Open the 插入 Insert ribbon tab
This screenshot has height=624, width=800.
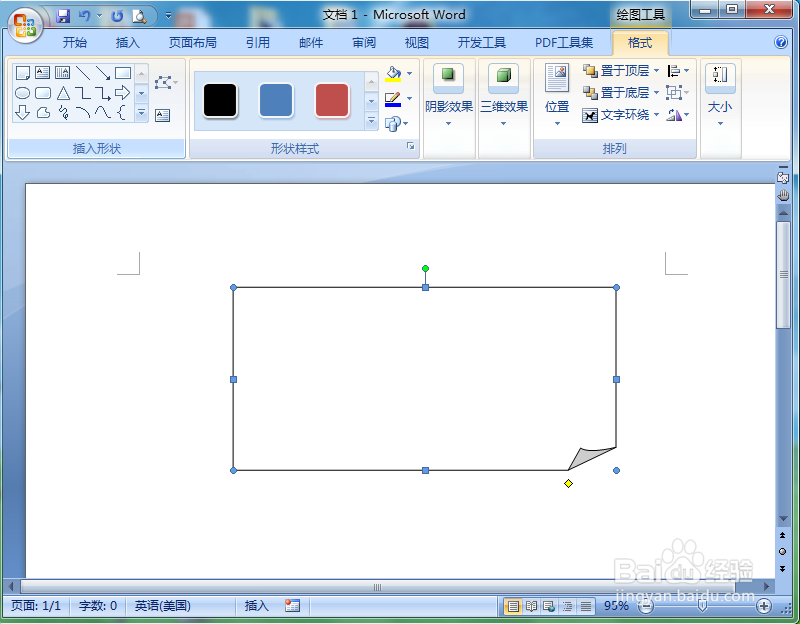coord(128,43)
